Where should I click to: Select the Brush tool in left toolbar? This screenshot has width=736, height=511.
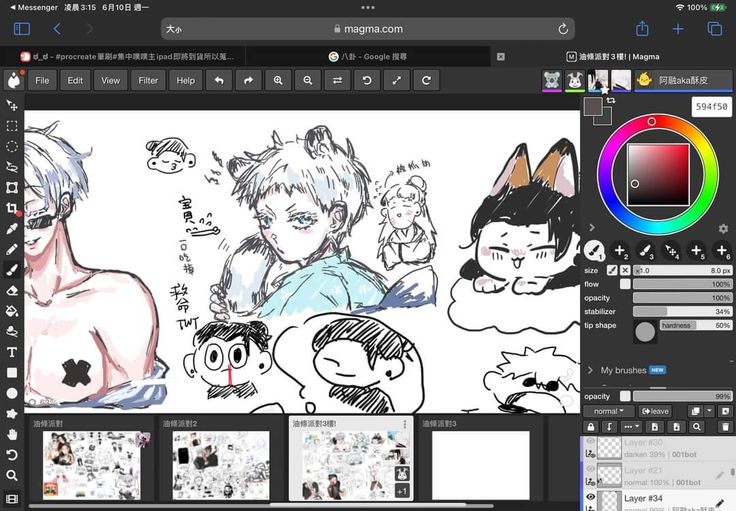tap(12, 270)
